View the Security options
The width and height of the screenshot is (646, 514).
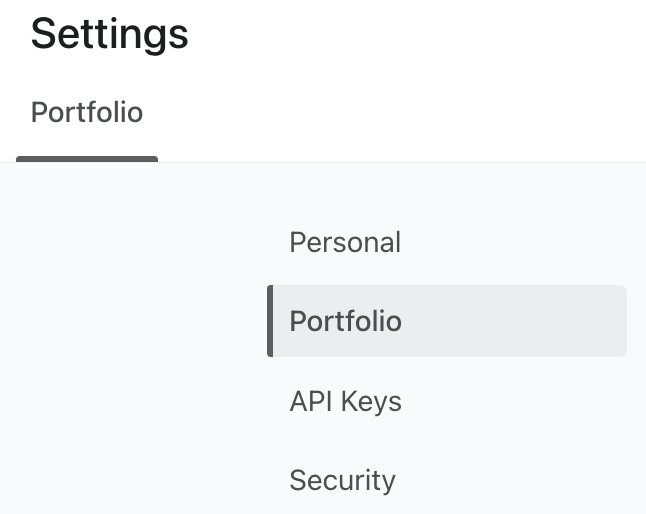[342, 480]
